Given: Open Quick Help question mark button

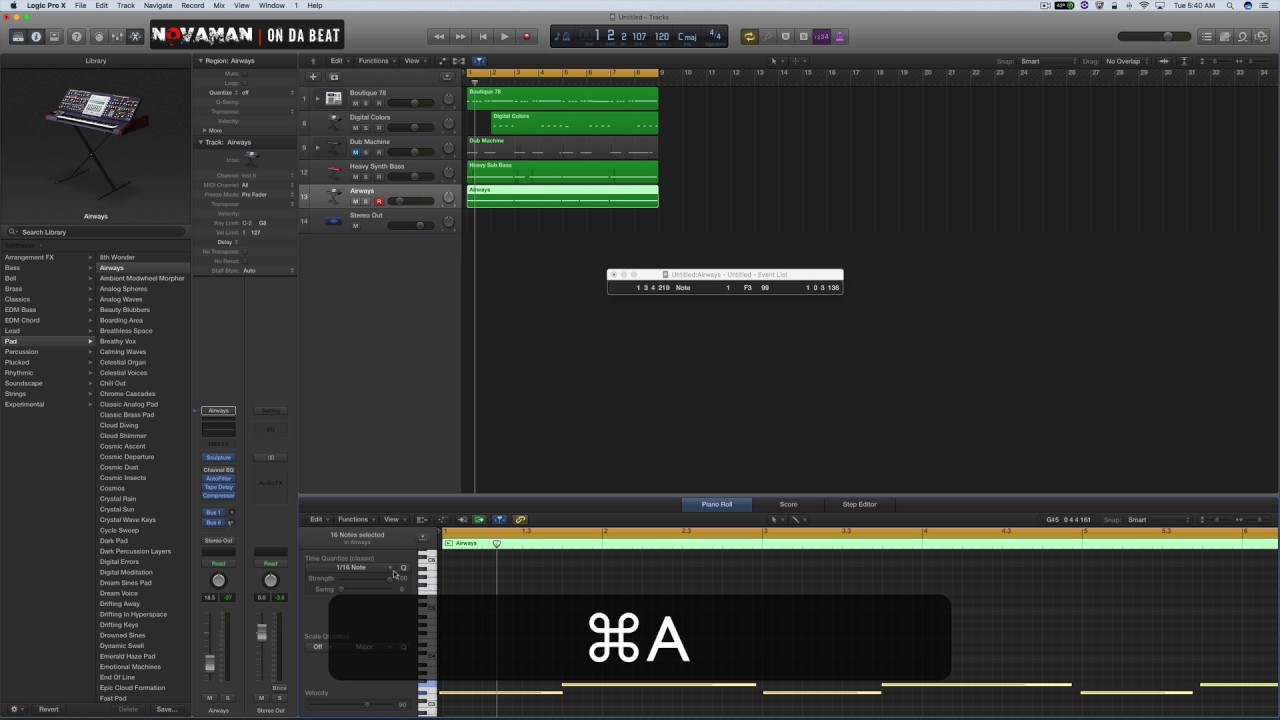Looking at the screenshot, I should click(76, 36).
